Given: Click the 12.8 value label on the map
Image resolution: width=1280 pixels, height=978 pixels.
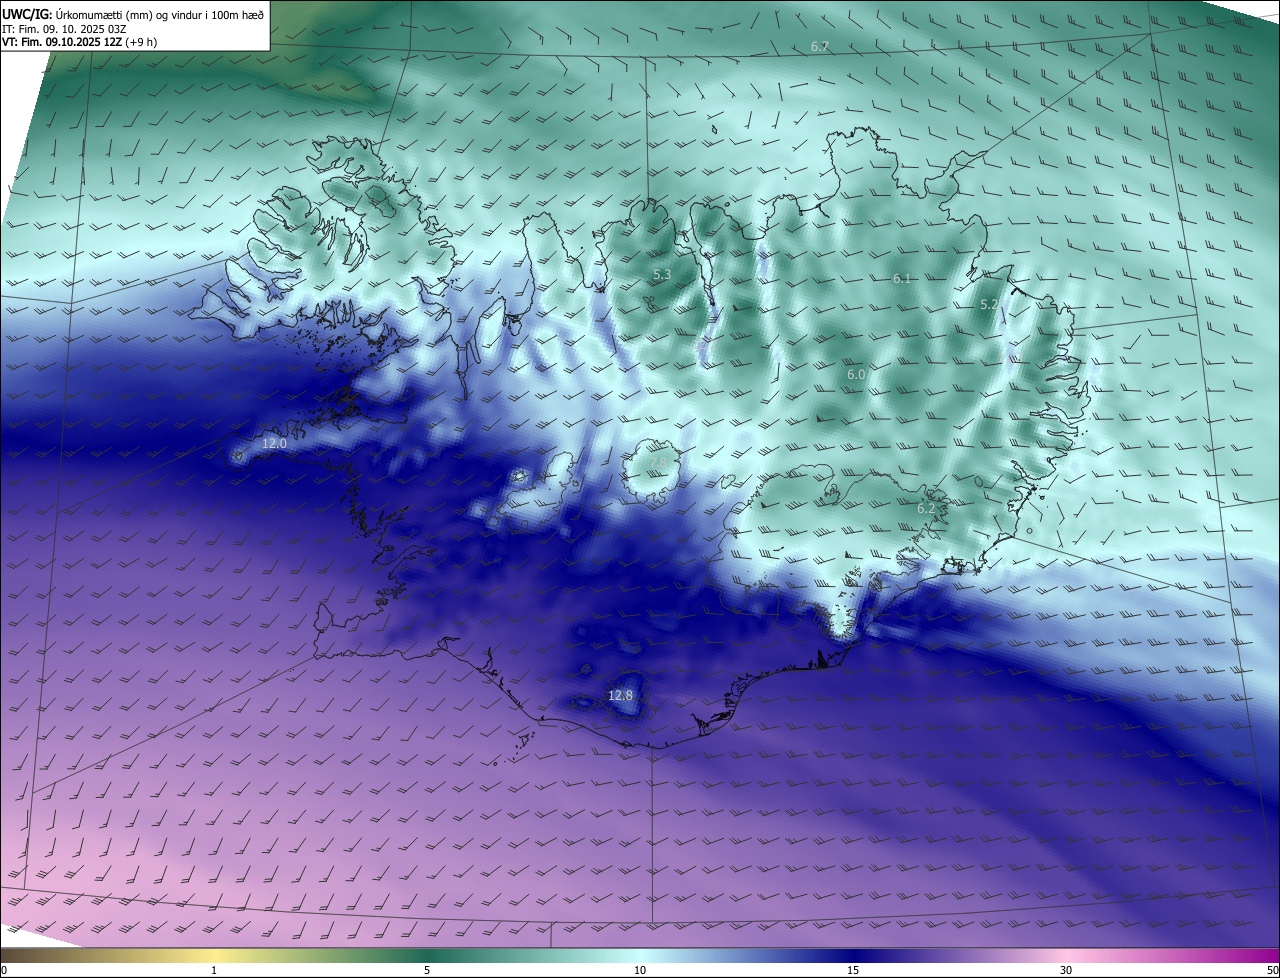Looking at the screenshot, I should point(620,695).
